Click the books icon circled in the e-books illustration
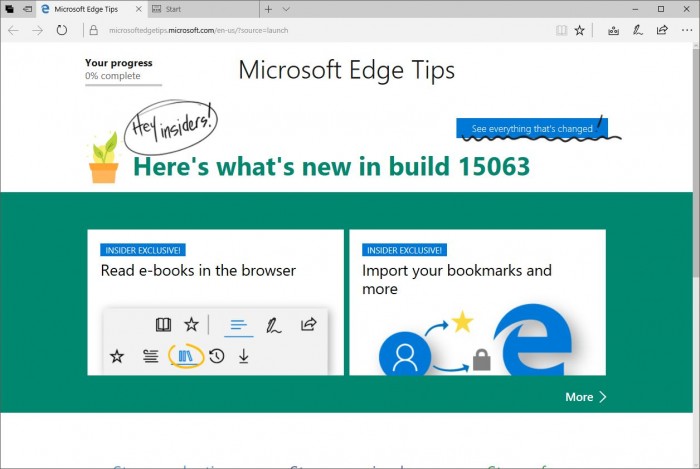 tap(186, 356)
